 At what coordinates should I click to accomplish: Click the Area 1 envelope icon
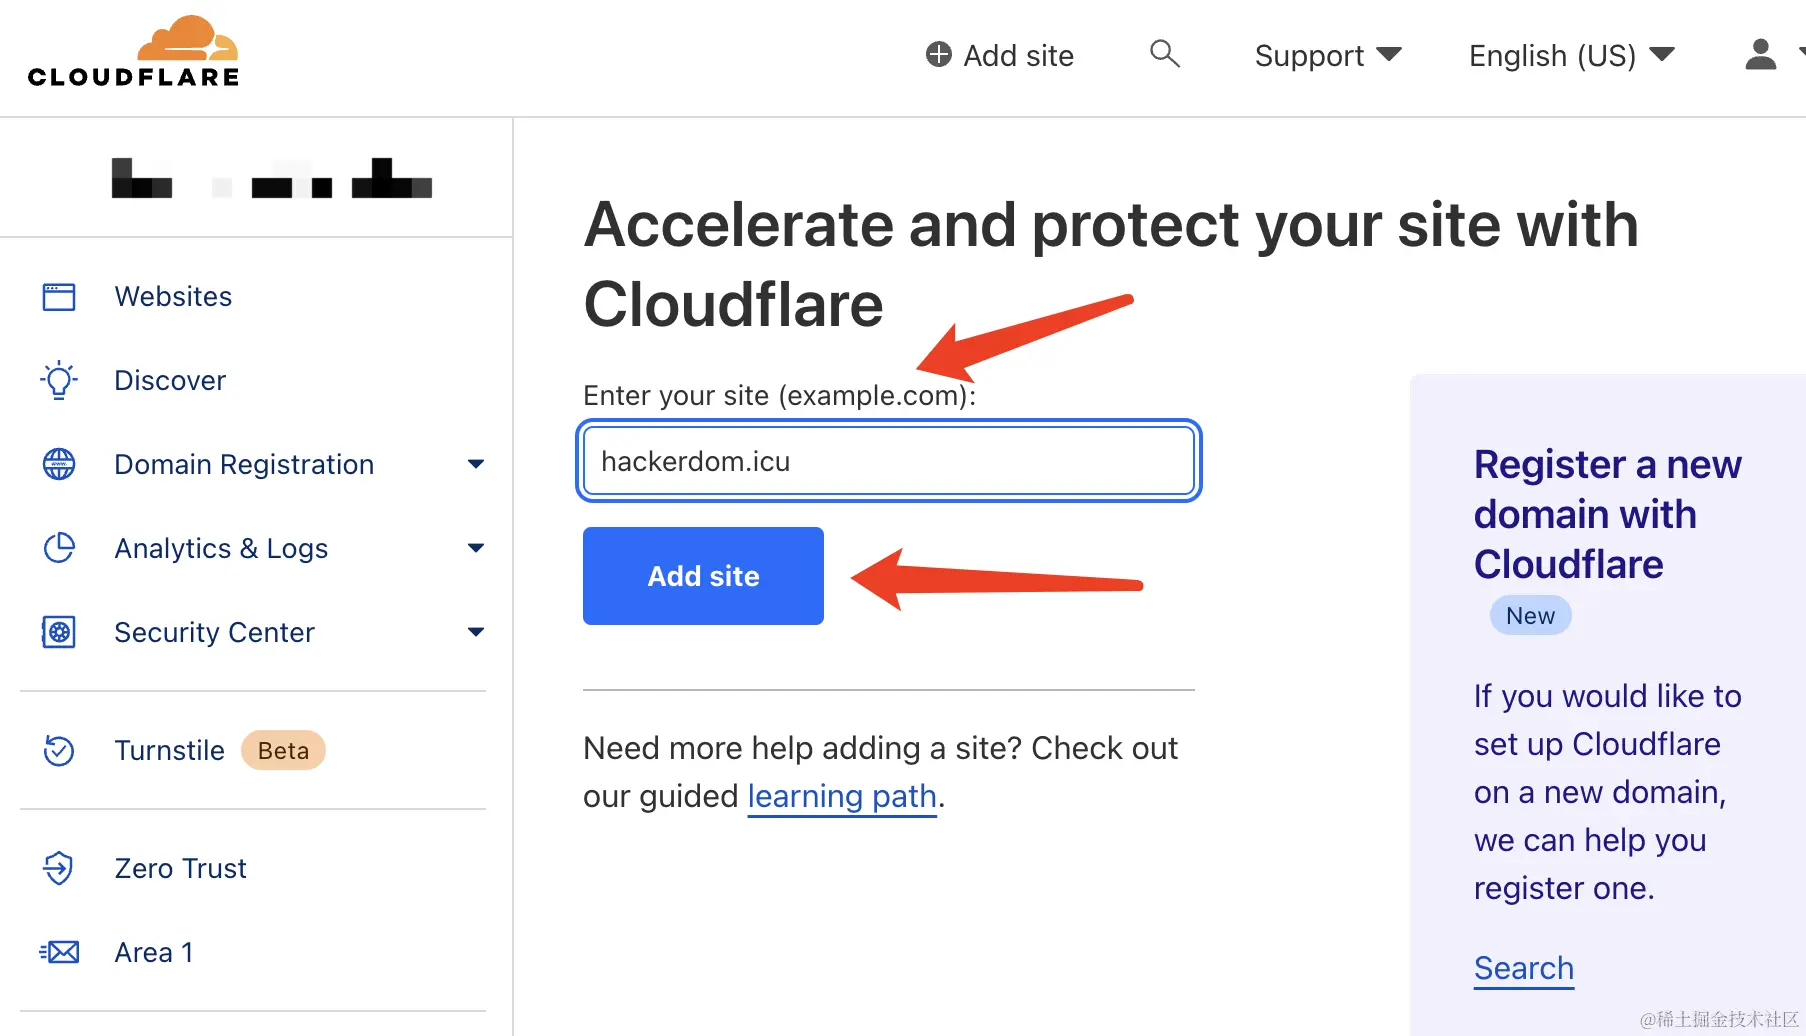(x=59, y=952)
